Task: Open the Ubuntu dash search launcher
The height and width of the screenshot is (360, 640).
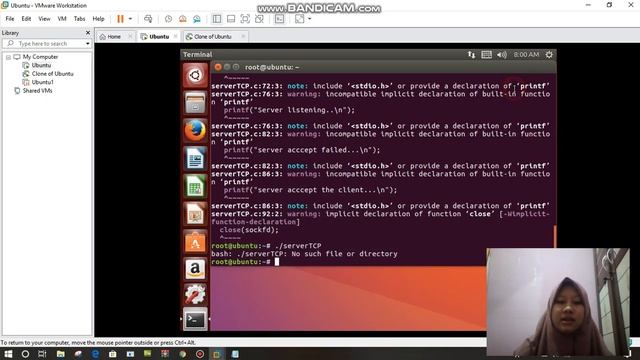Action: click(x=195, y=75)
